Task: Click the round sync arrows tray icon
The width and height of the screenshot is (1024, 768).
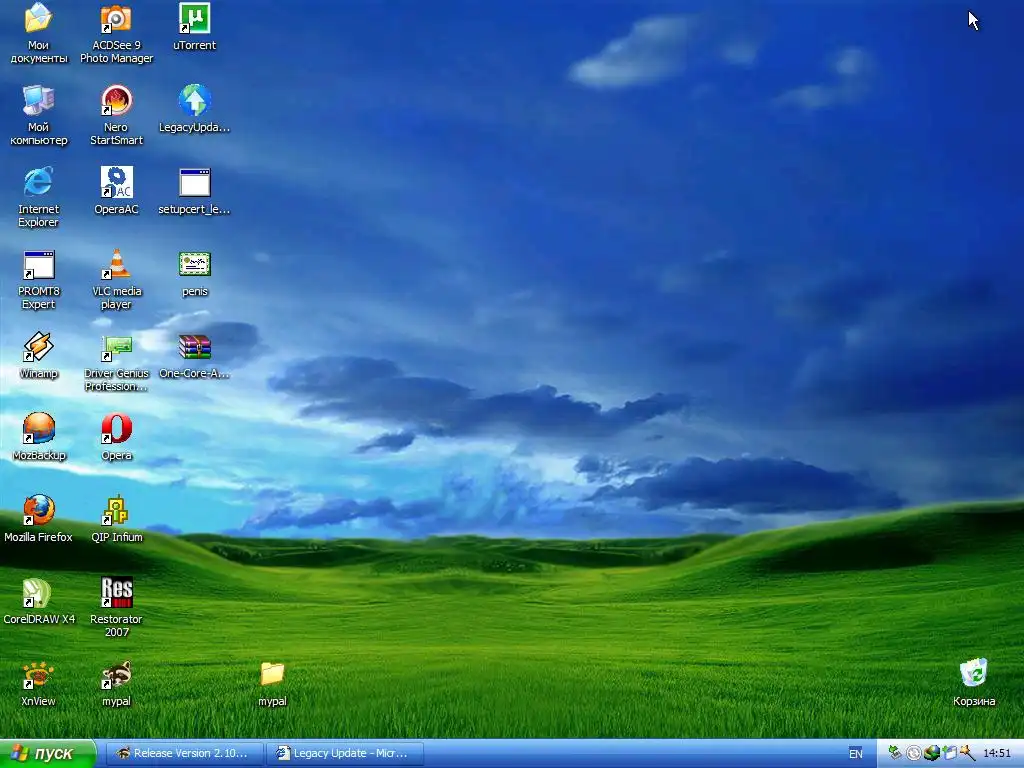Action: (914, 753)
